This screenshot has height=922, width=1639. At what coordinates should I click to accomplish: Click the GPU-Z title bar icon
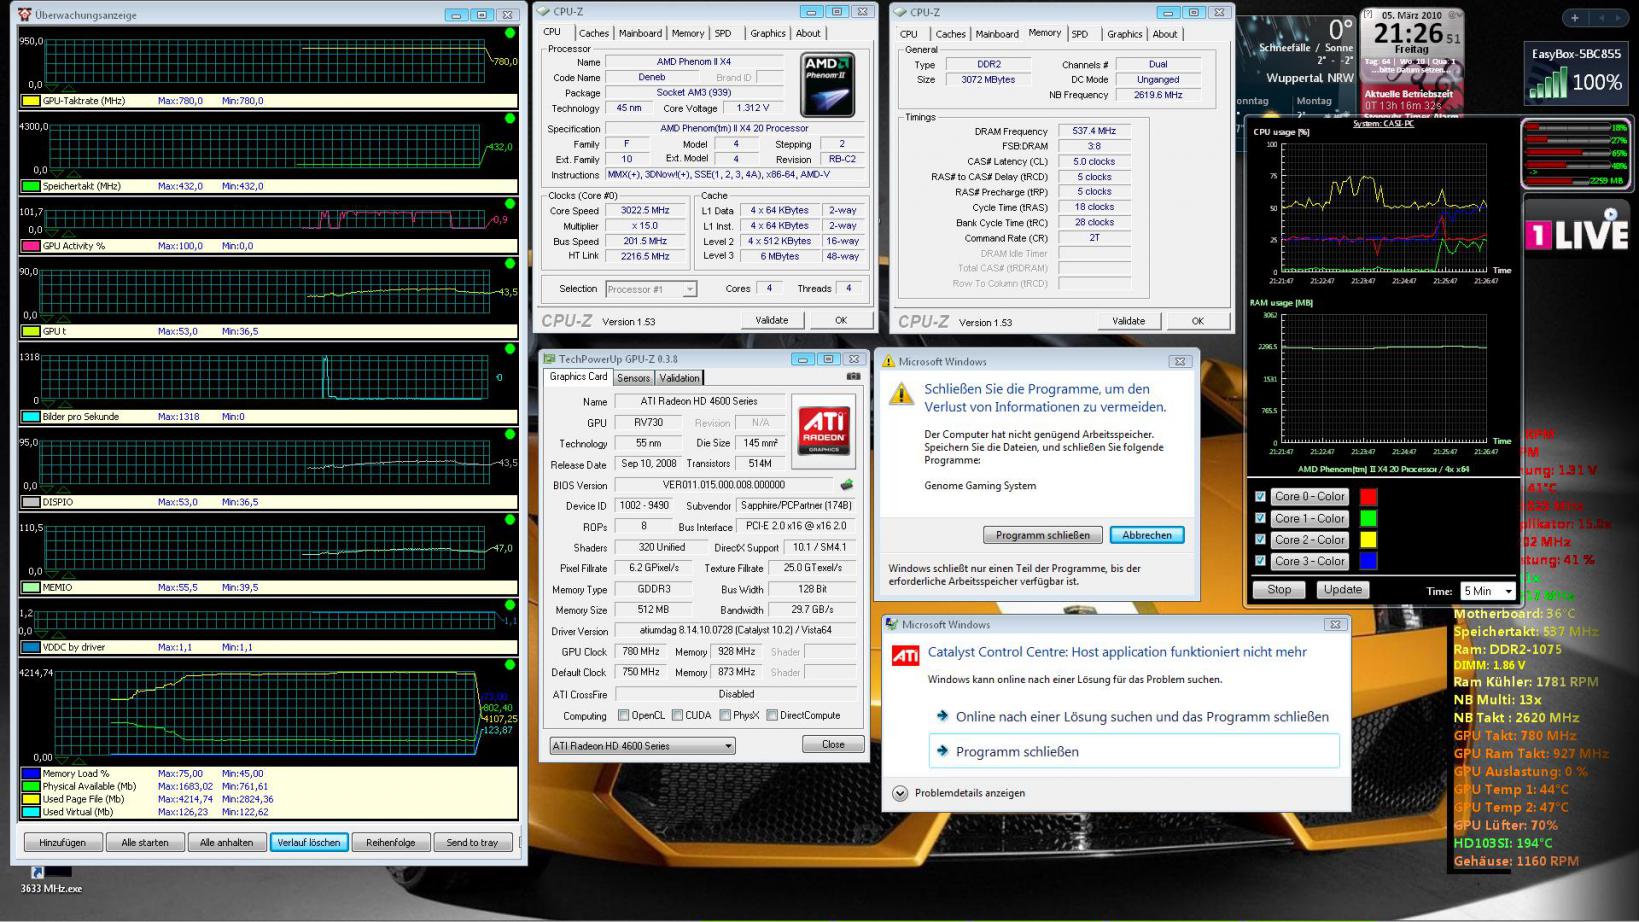[549, 359]
